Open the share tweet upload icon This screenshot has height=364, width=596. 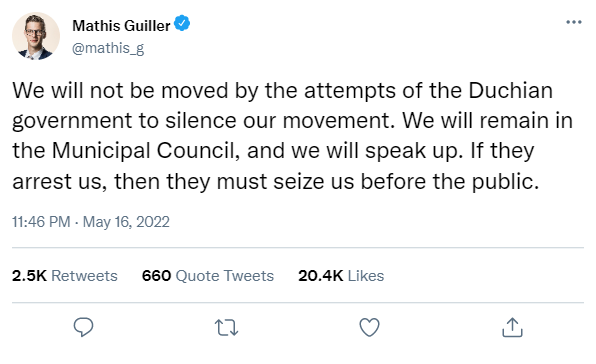(512, 327)
